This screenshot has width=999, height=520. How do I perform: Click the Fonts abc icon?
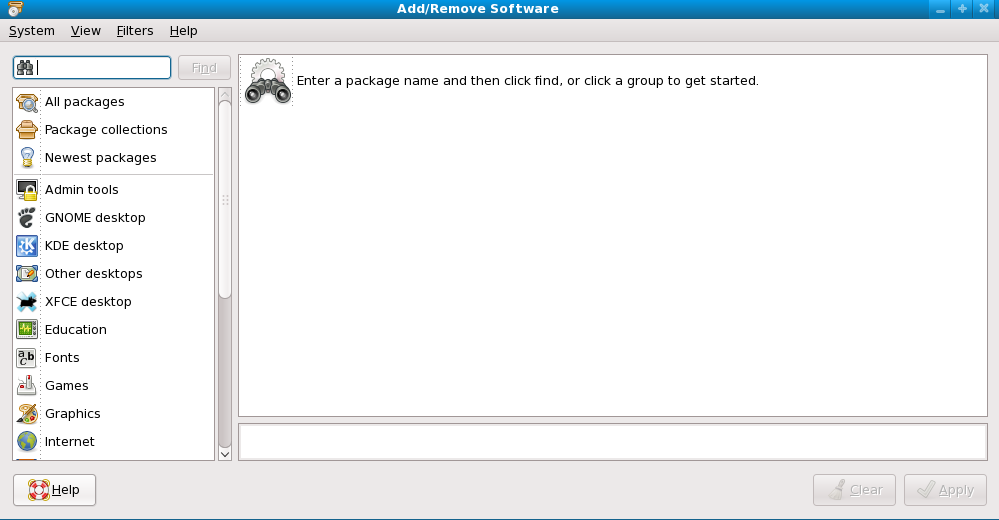pyautogui.click(x=27, y=358)
